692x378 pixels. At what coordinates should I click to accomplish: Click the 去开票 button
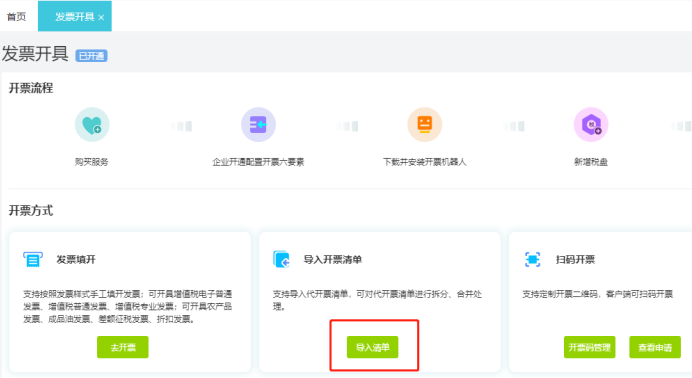(123, 347)
